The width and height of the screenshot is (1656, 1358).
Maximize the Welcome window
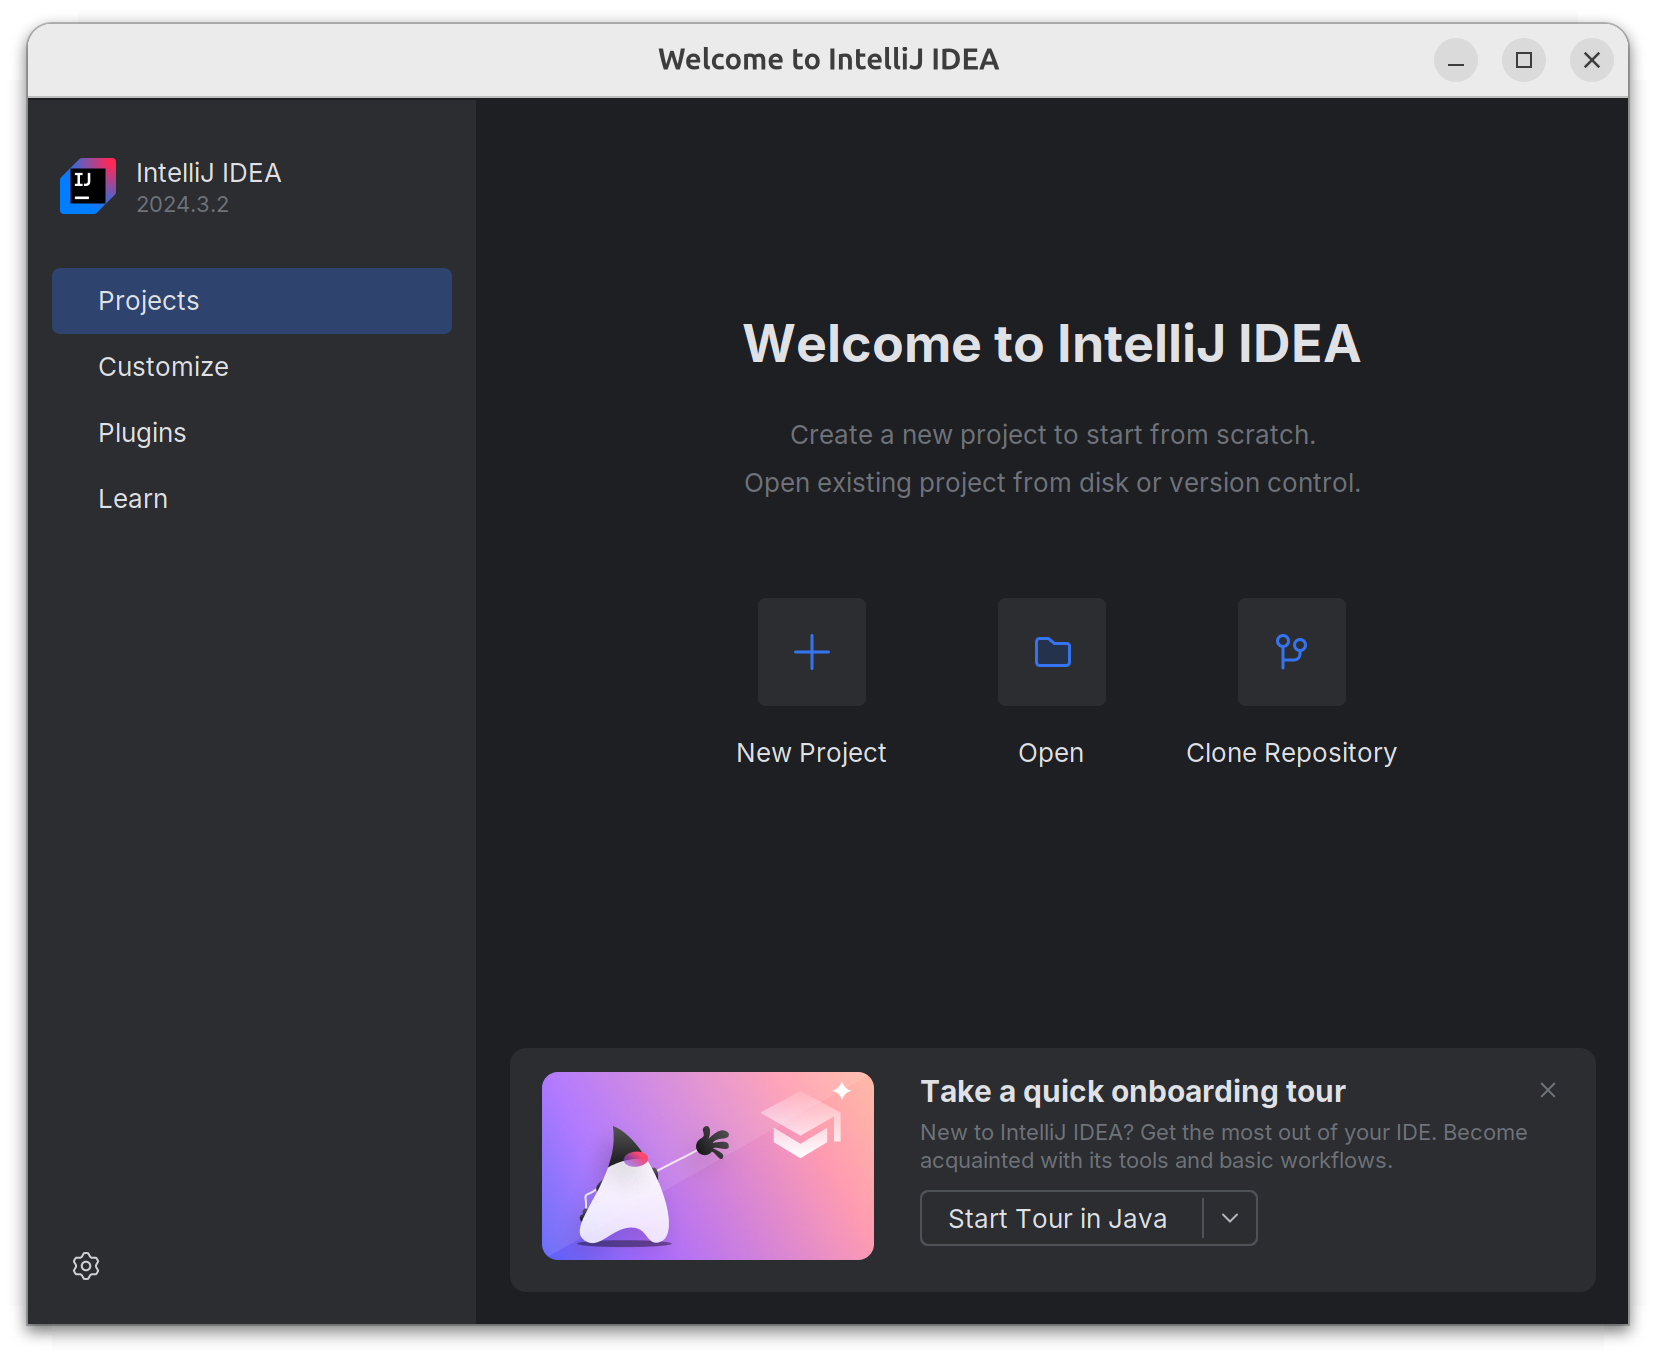pyautogui.click(x=1523, y=60)
